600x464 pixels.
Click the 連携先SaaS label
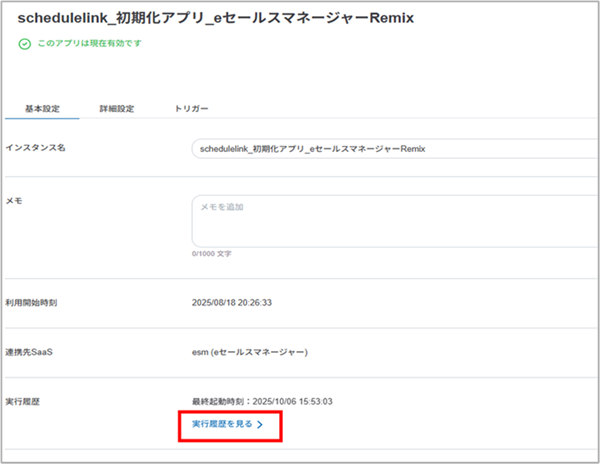(33, 352)
